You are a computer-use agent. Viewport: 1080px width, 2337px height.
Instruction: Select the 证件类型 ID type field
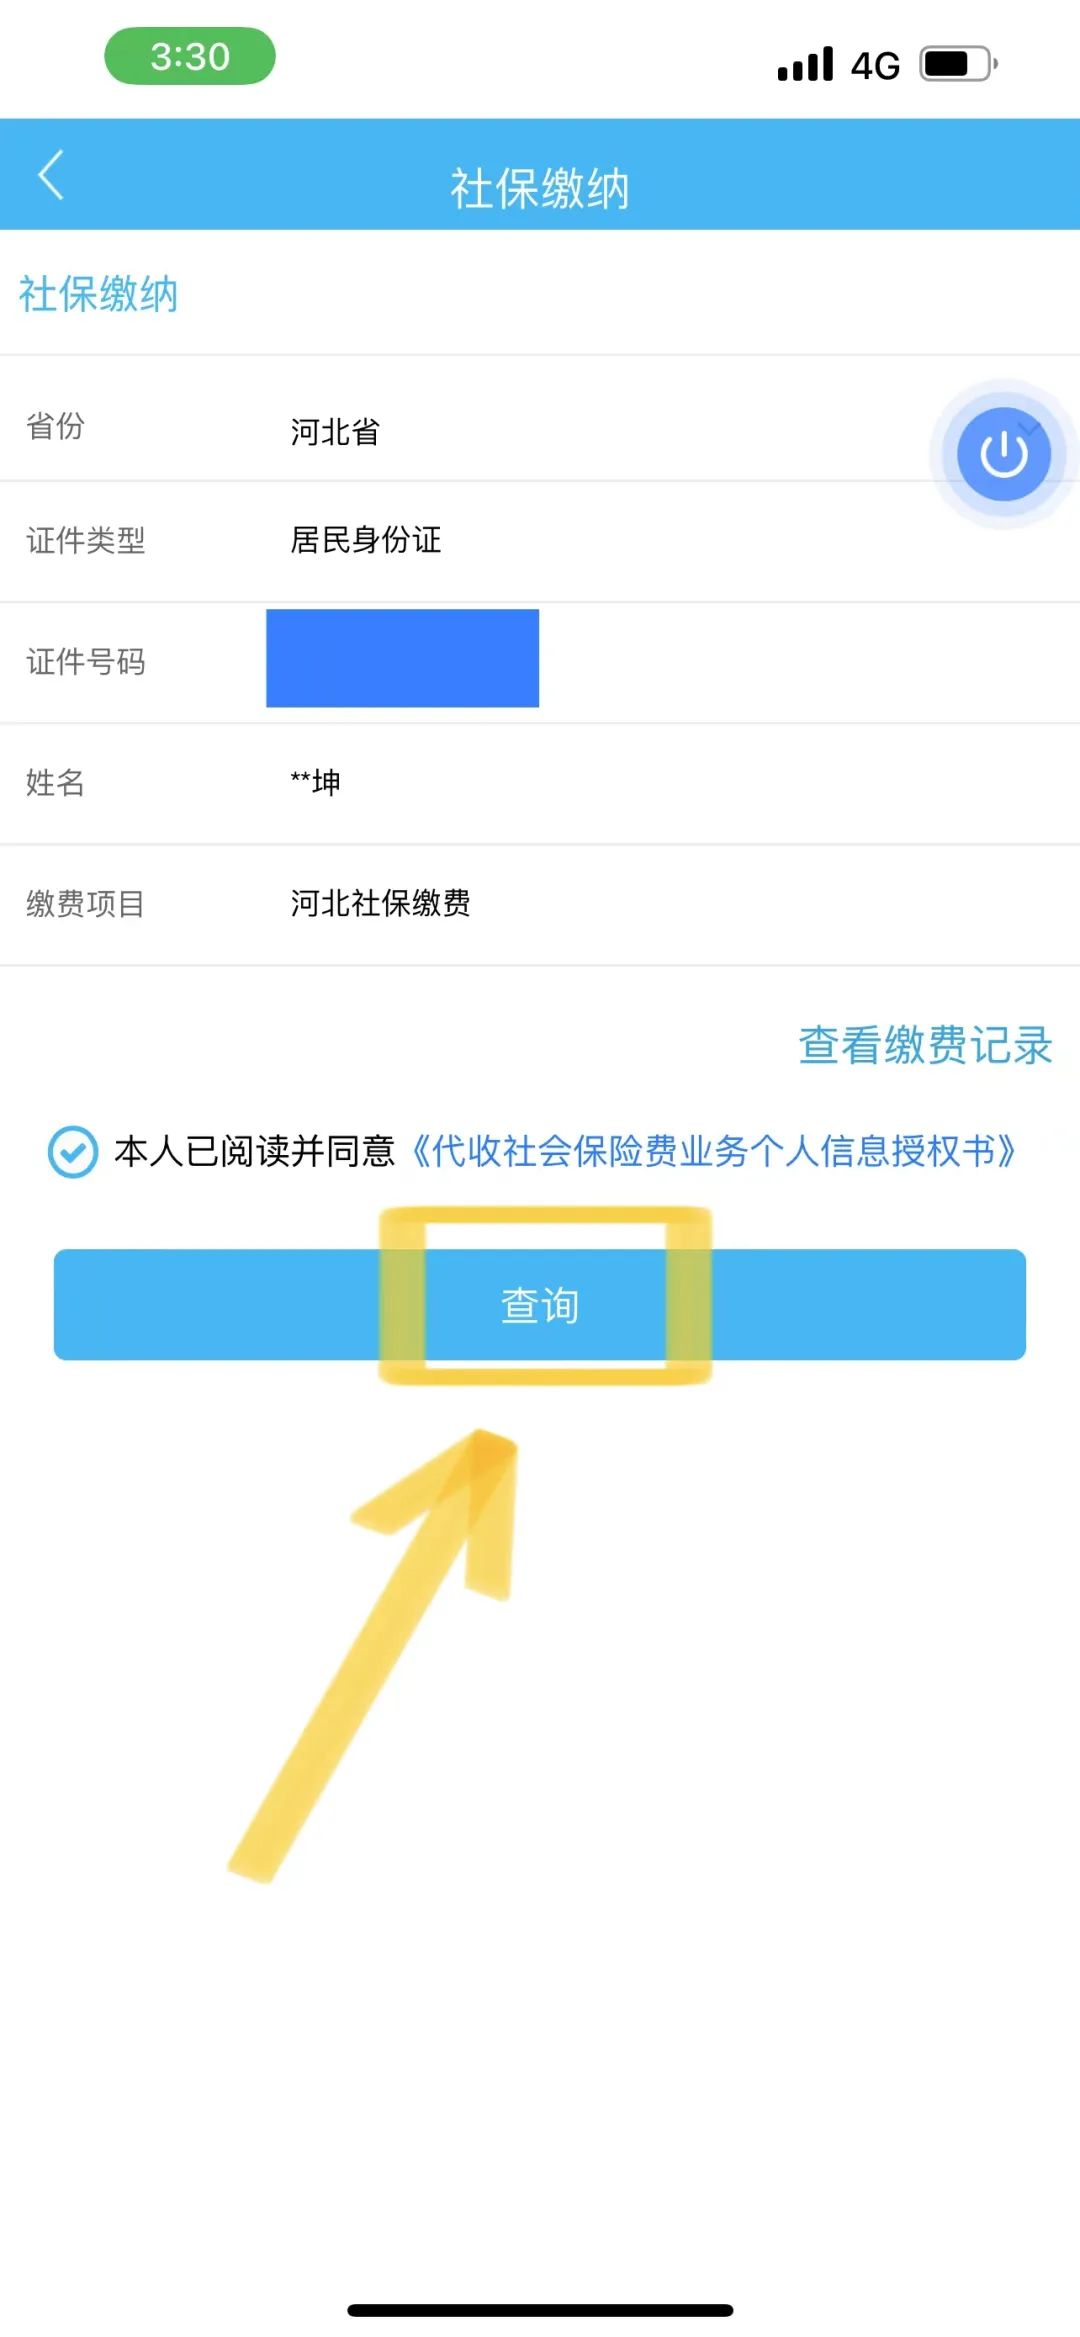point(540,541)
